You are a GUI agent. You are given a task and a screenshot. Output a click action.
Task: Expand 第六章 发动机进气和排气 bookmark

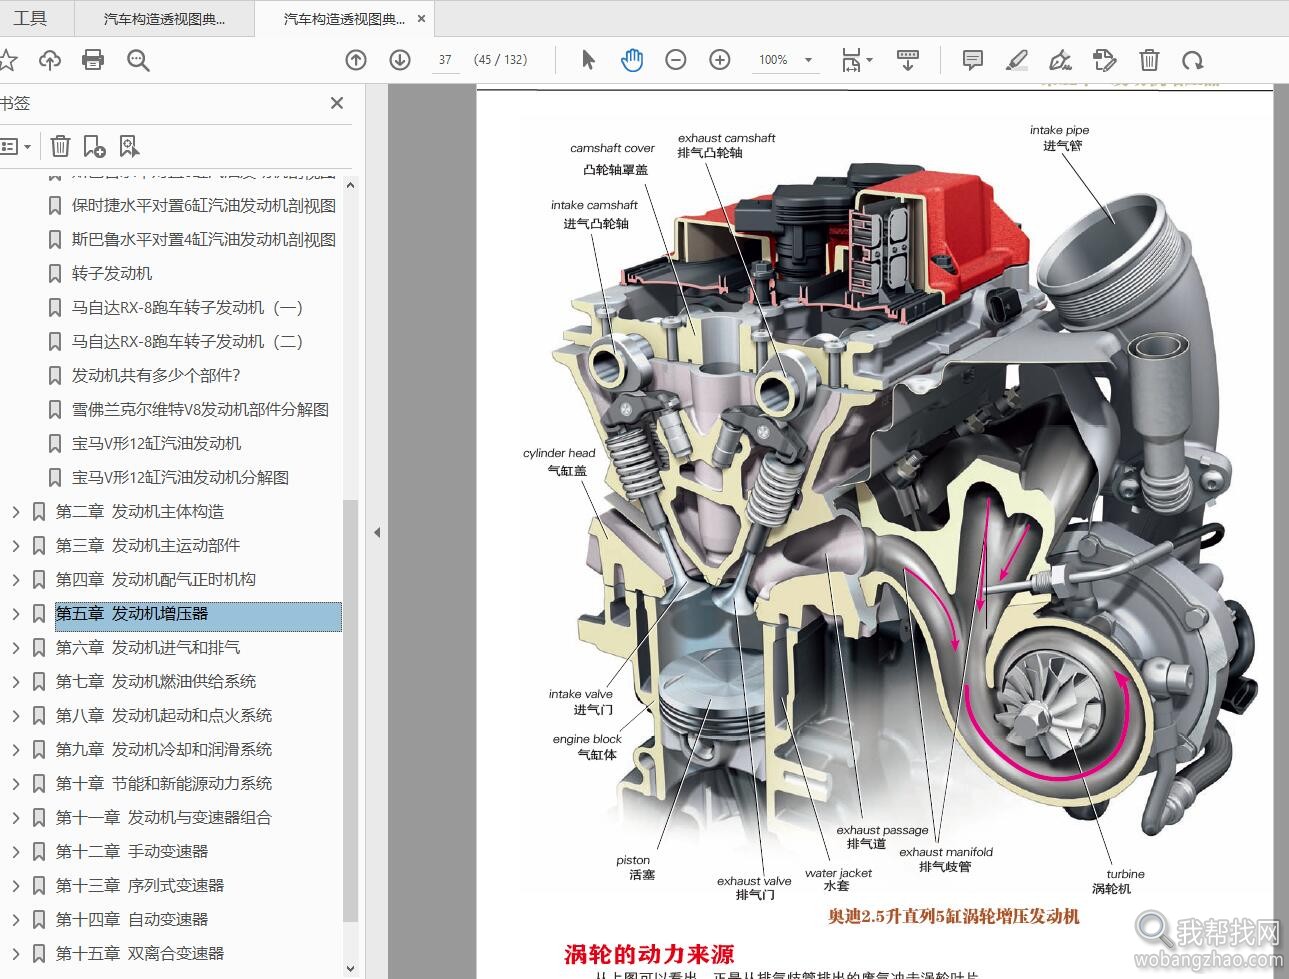pyautogui.click(x=15, y=648)
